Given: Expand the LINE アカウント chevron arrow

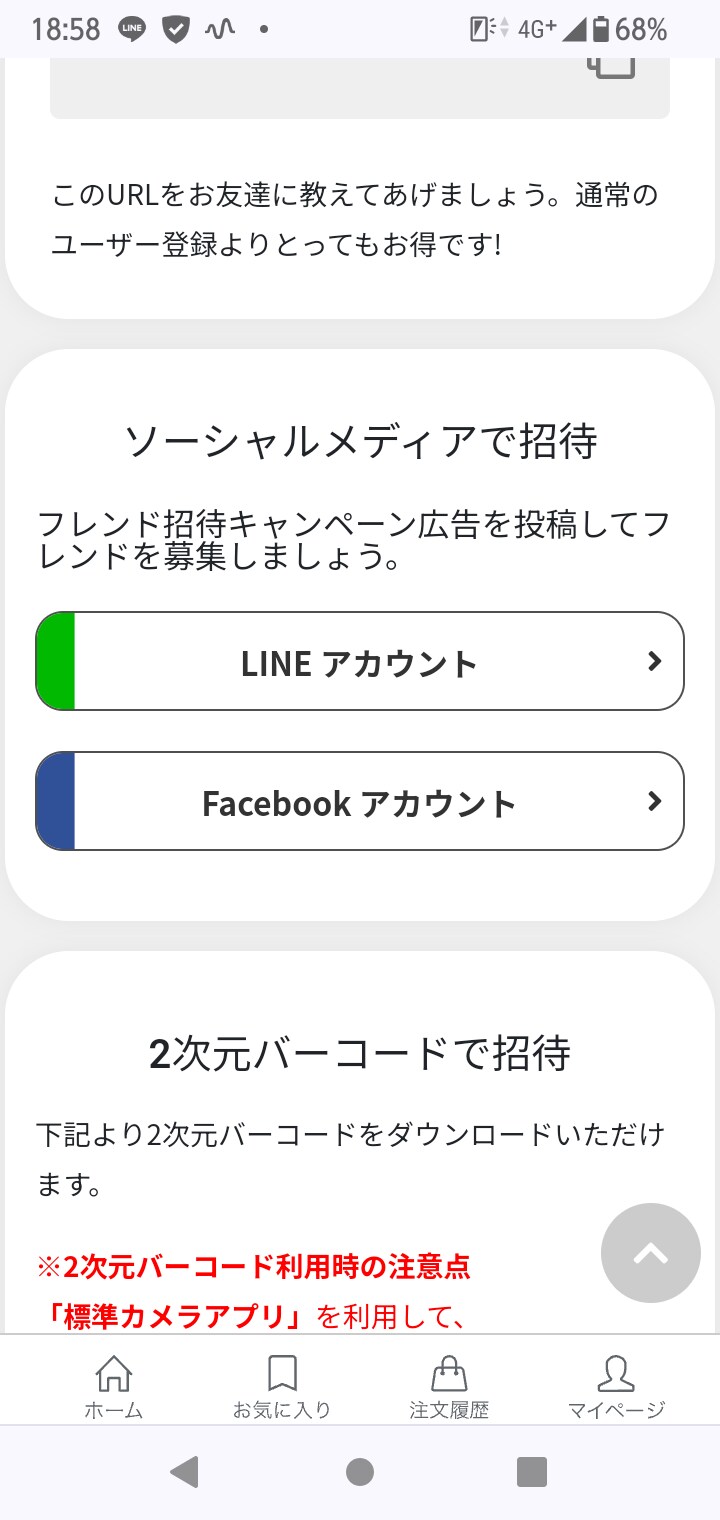Looking at the screenshot, I should pyautogui.click(x=655, y=661).
